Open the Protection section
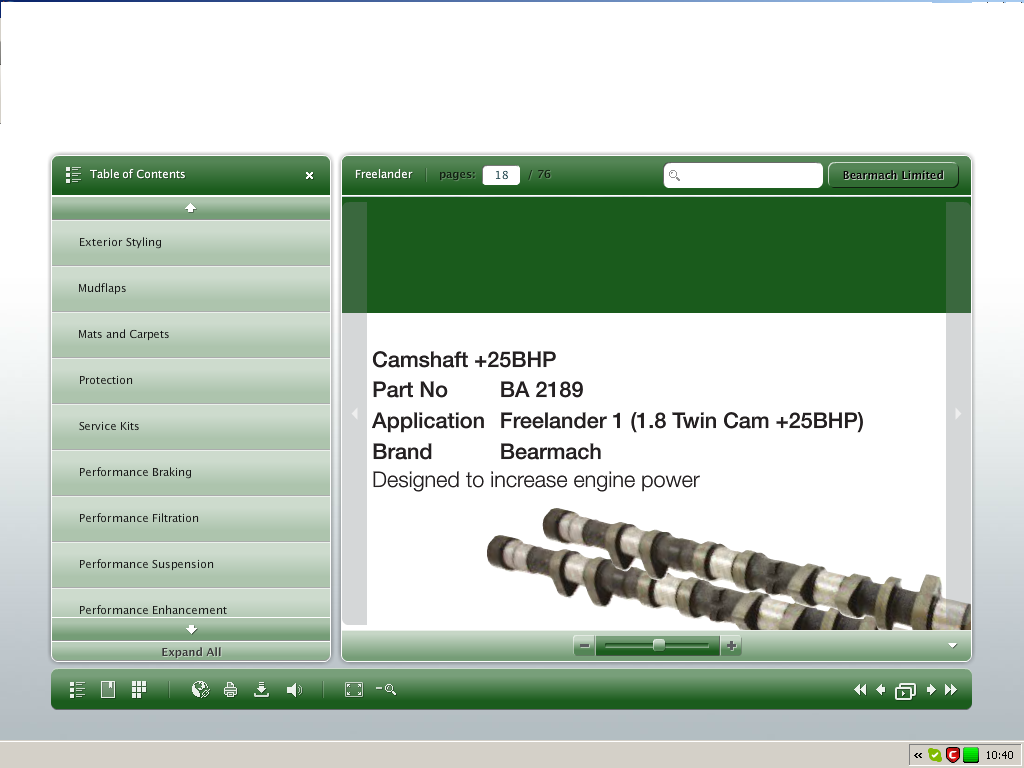1024x768 pixels. [x=191, y=381]
